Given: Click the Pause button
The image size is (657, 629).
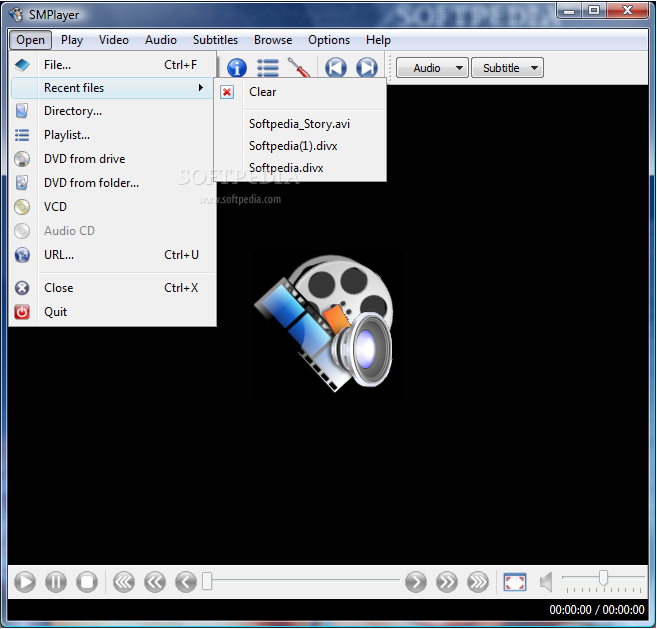Looking at the screenshot, I should click(x=56, y=582).
